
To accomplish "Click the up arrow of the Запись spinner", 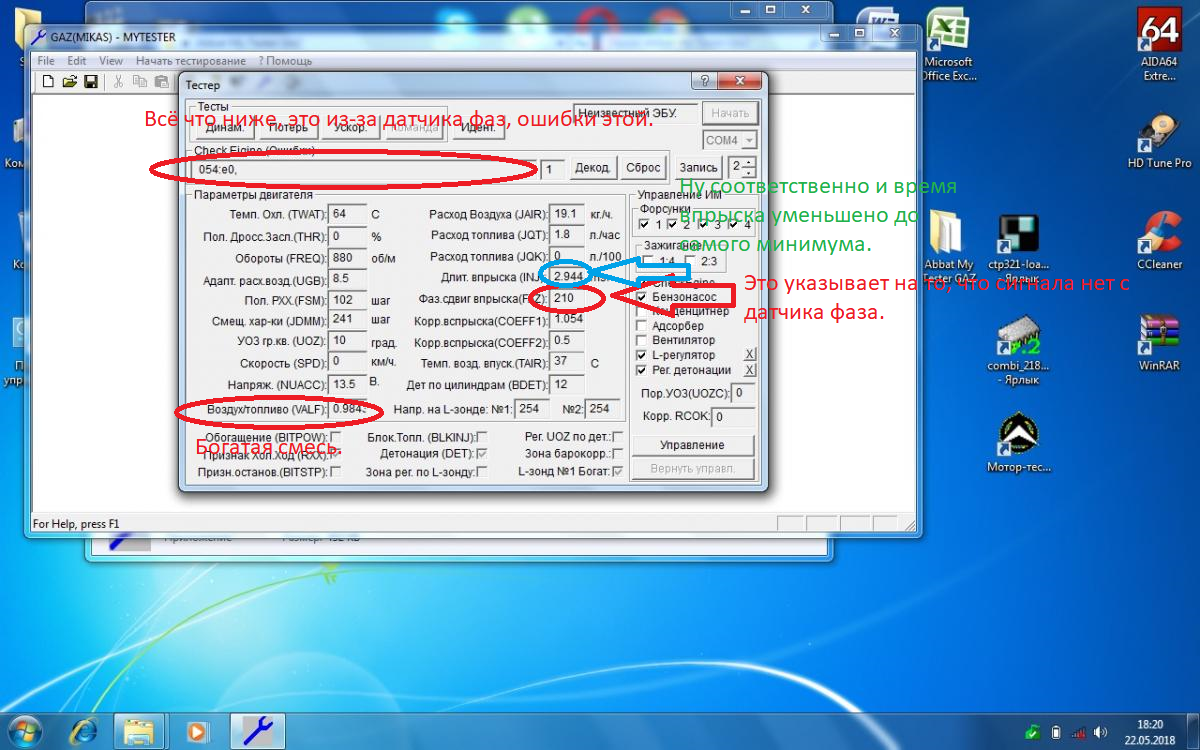I will 750,162.
